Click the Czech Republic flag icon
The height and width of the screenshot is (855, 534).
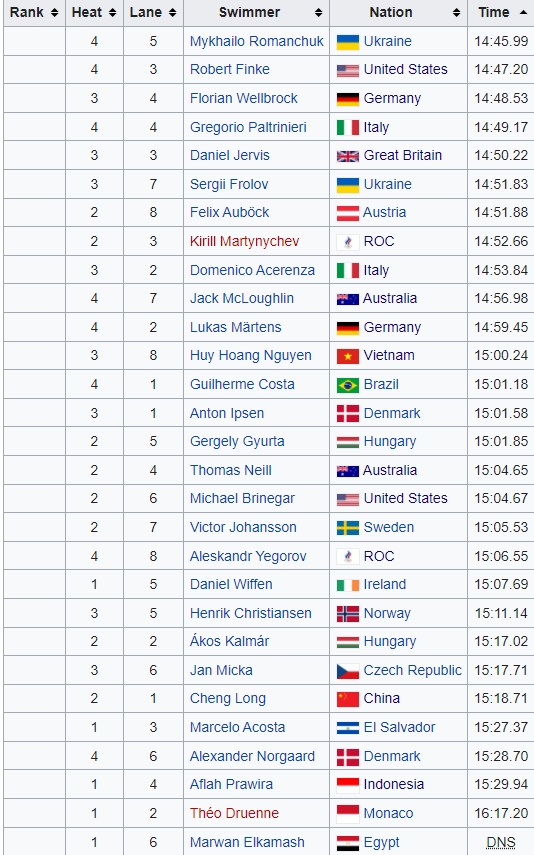(x=347, y=672)
